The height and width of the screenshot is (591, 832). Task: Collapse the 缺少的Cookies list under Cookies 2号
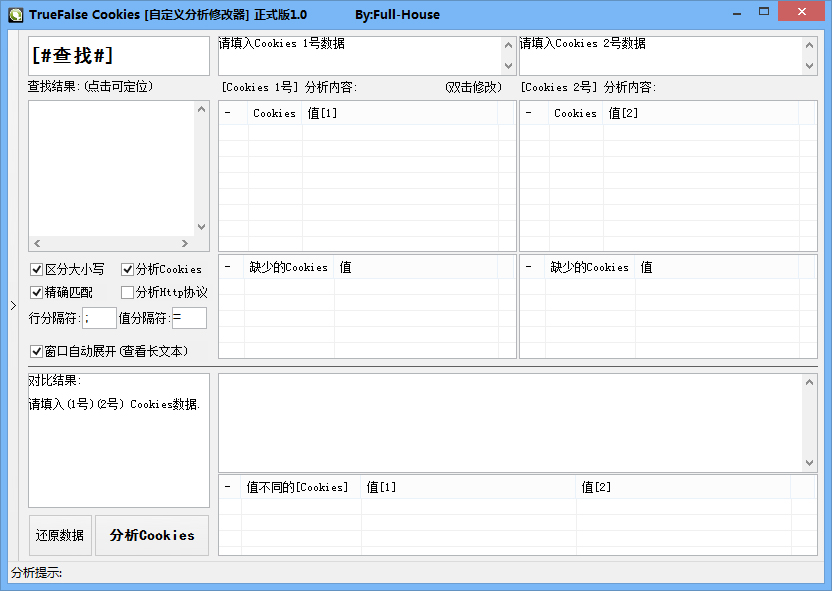[x=528, y=267]
